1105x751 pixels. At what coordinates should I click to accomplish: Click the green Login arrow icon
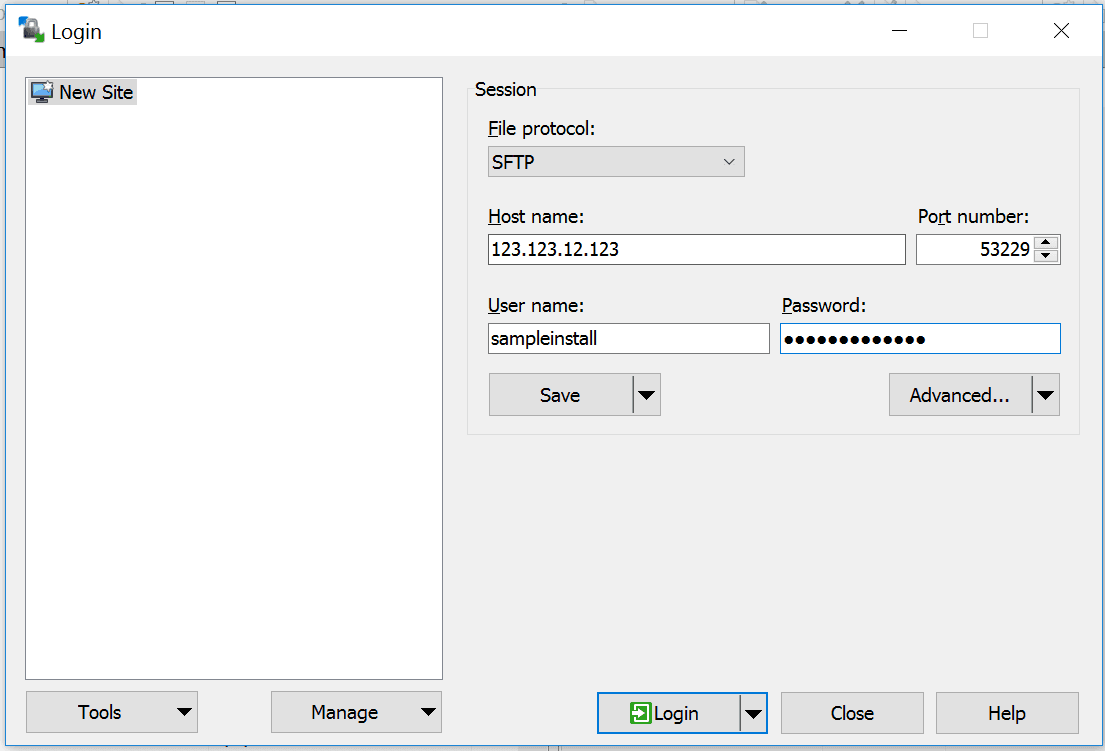(x=641, y=713)
